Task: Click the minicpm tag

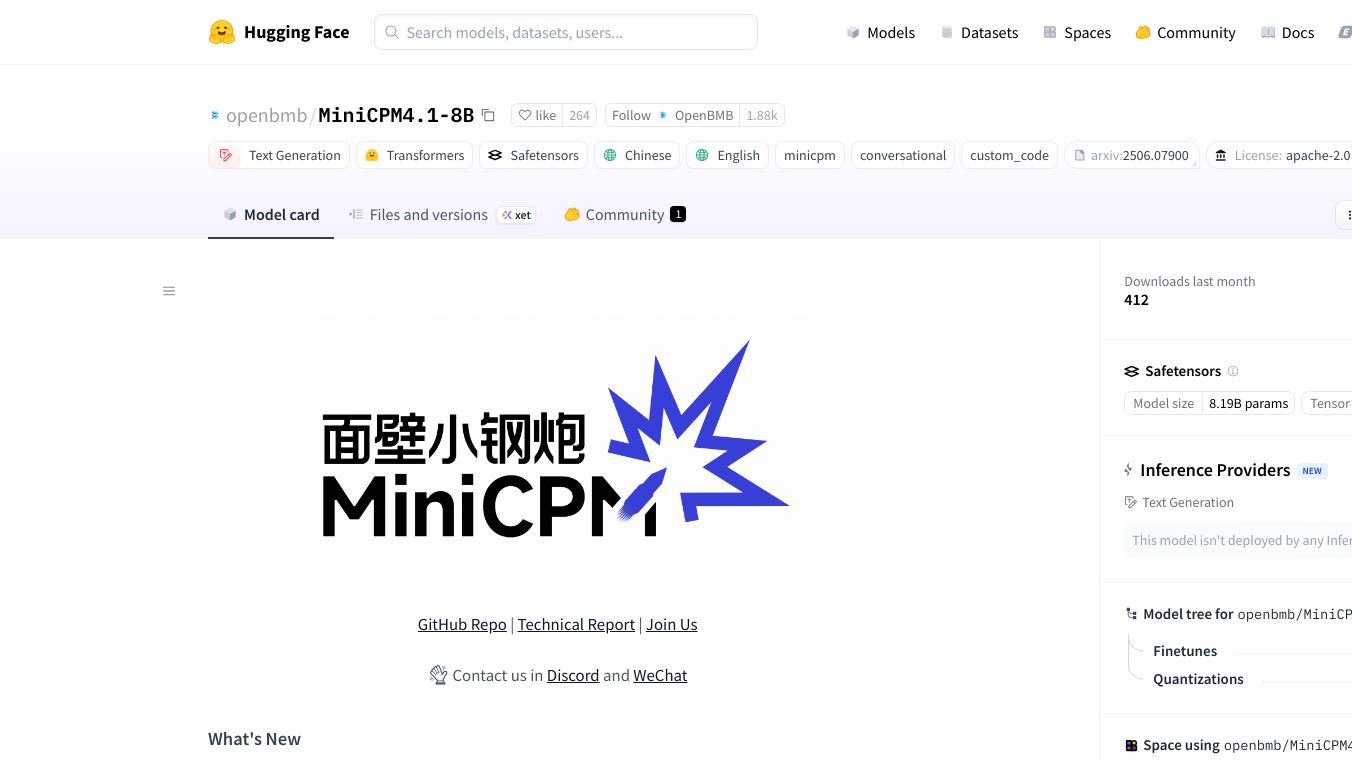Action: pos(810,155)
